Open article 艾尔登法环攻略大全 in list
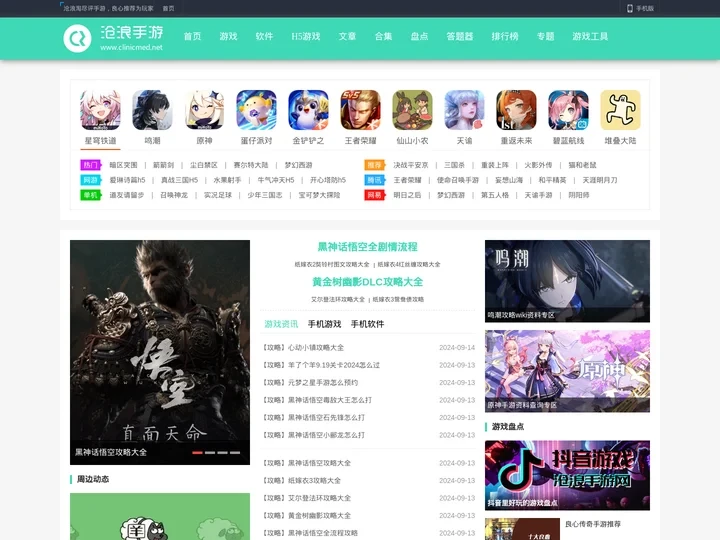Viewport: 720px width, 540px height. [319, 498]
